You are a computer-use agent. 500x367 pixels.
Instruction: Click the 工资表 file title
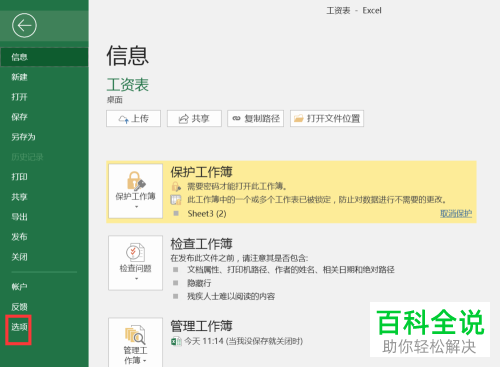pos(128,84)
